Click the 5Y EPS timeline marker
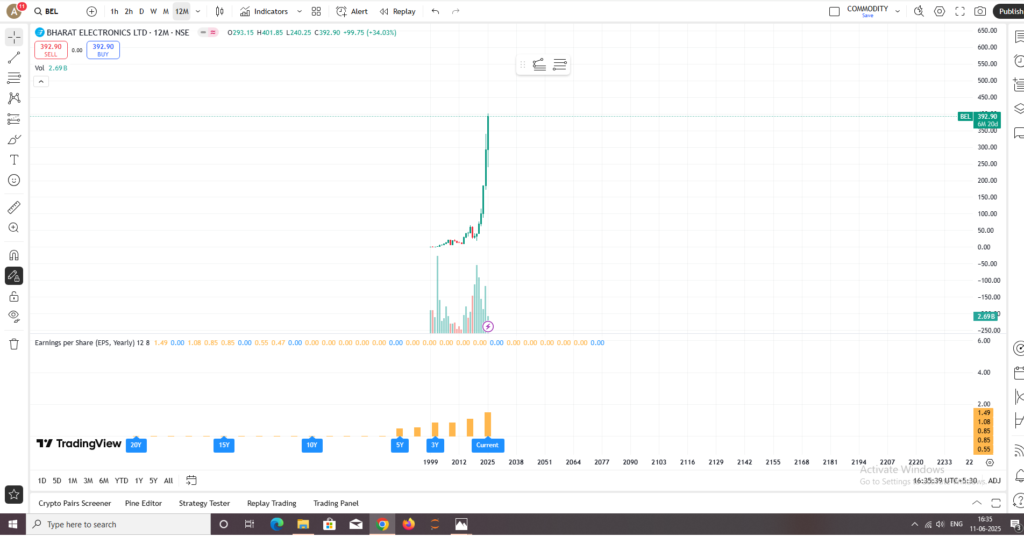The width and height of the screenshot is (1024, 551). [x=400, y=445]
